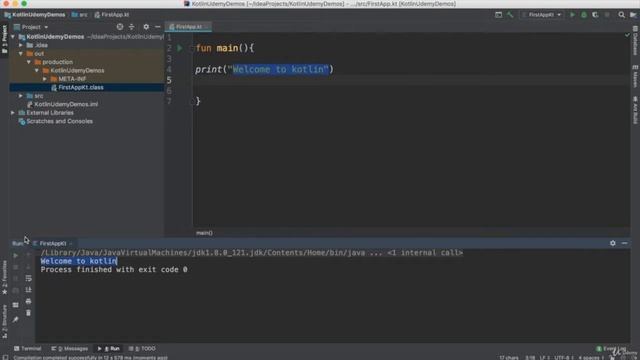Viewport: 640px width, 360px height.
Task: Click the run gutter arrow next to main
Action: (x=180, y=48)
